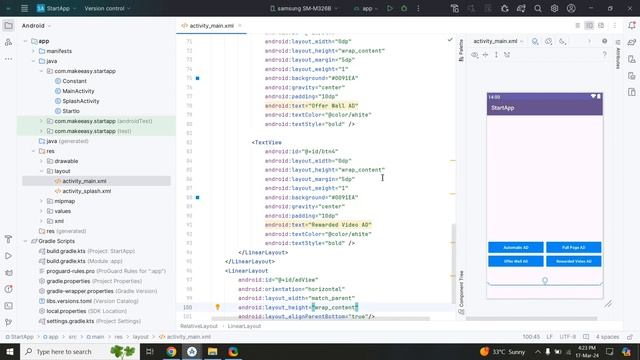Open activity_main.xml dropdown in preview toolbar
Image resolution: width=640 pixels, height=360 pixels.
point(498,41)
